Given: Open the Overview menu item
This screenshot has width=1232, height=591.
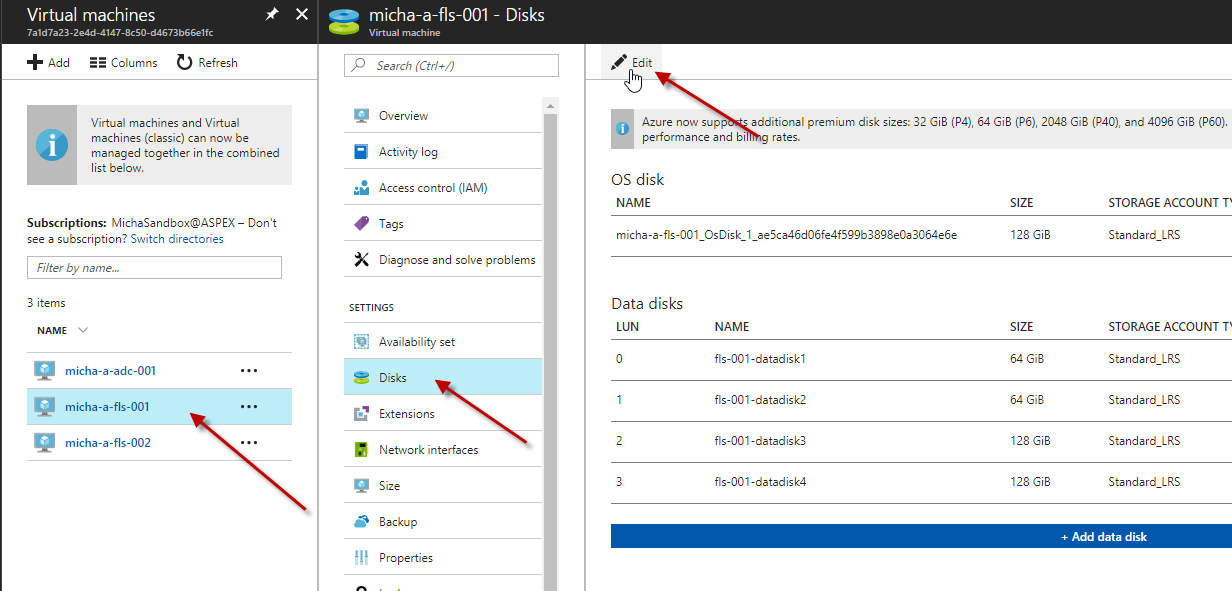Looking at the screenshot, I should pyautogui.click(x=443, y=116).
